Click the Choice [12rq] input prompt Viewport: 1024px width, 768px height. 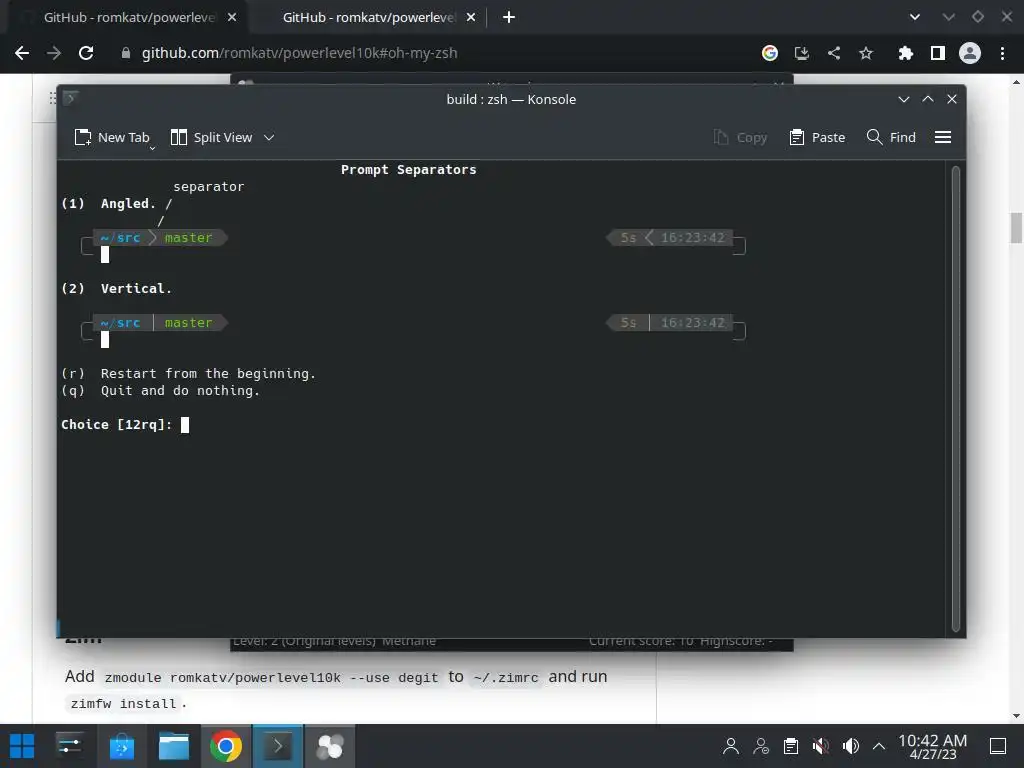pyautogui.click(x=125, y=424)
